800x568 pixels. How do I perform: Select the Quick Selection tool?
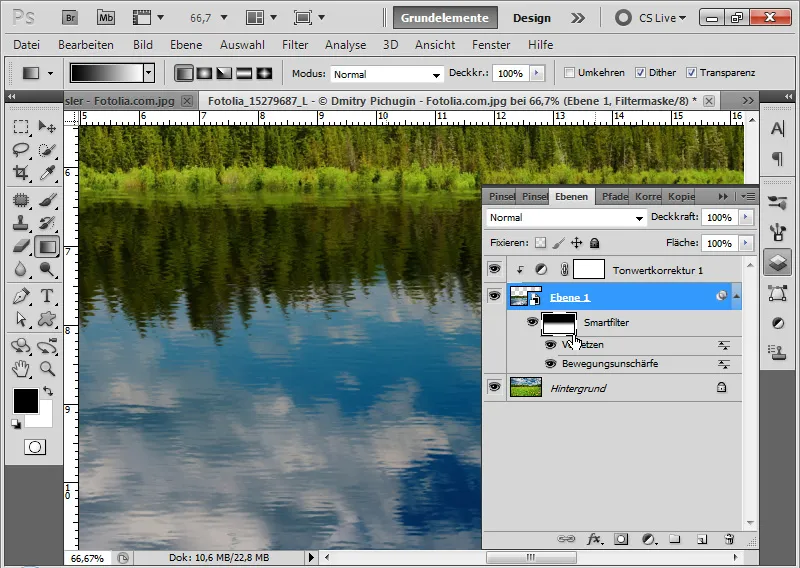tap(47, 150)
